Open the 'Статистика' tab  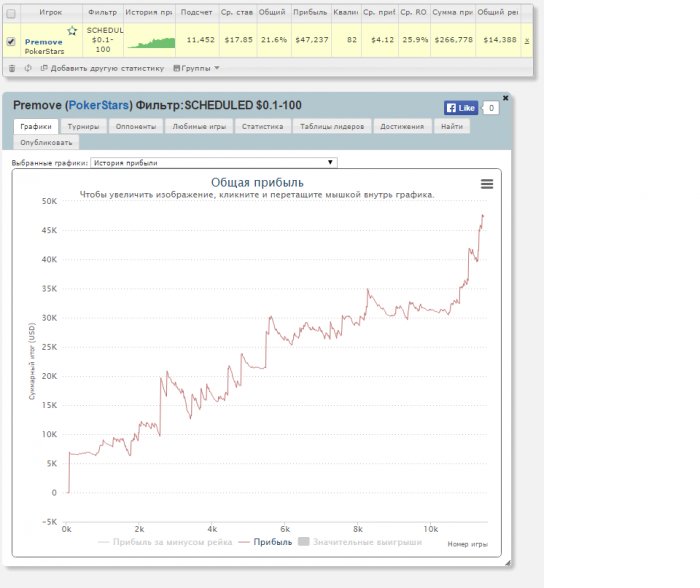(262, 127)
